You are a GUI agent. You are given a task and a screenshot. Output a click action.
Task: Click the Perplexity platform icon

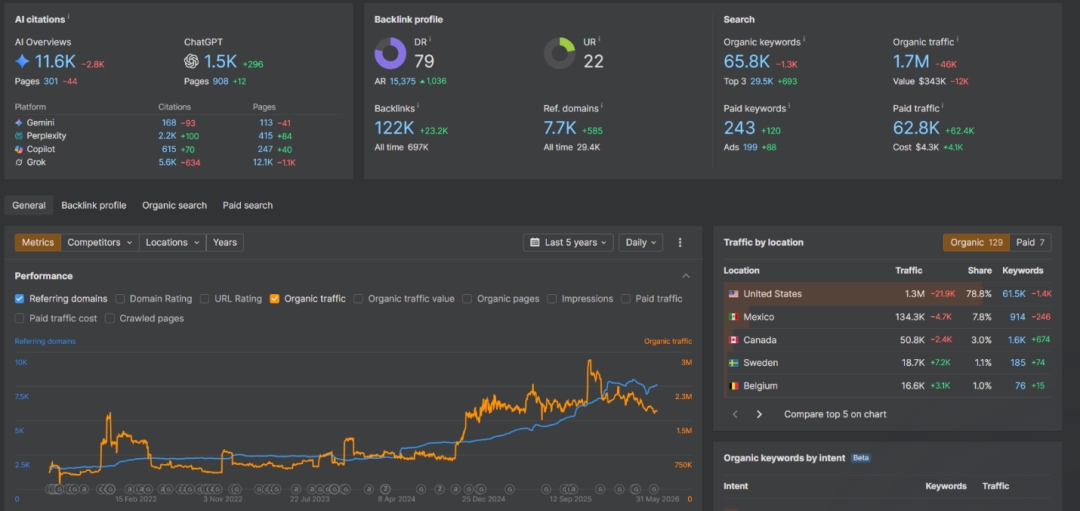[19, 136]
